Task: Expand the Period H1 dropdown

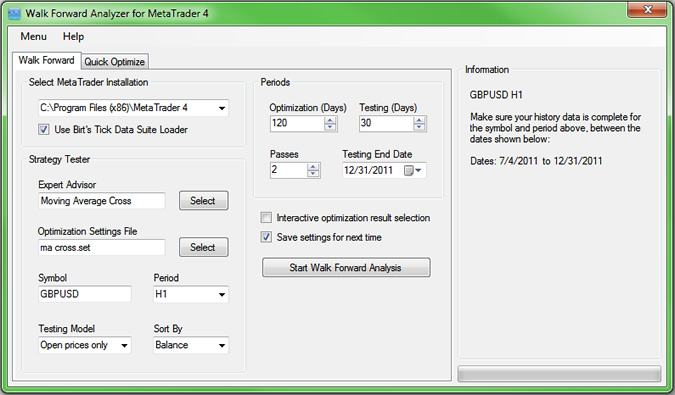Action: pyautogui.click(x=222, y=294)
